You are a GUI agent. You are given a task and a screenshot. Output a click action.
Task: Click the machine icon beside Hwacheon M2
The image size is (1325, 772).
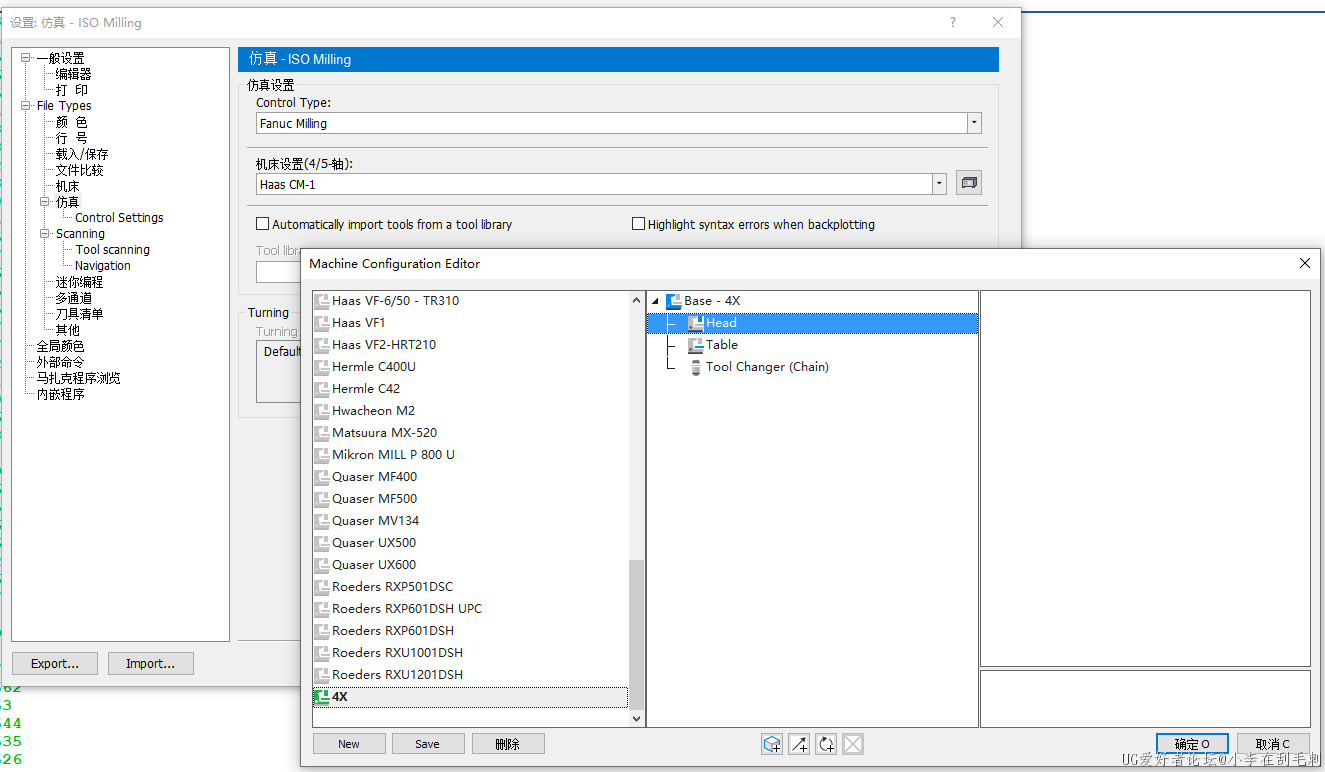(322, 411)
